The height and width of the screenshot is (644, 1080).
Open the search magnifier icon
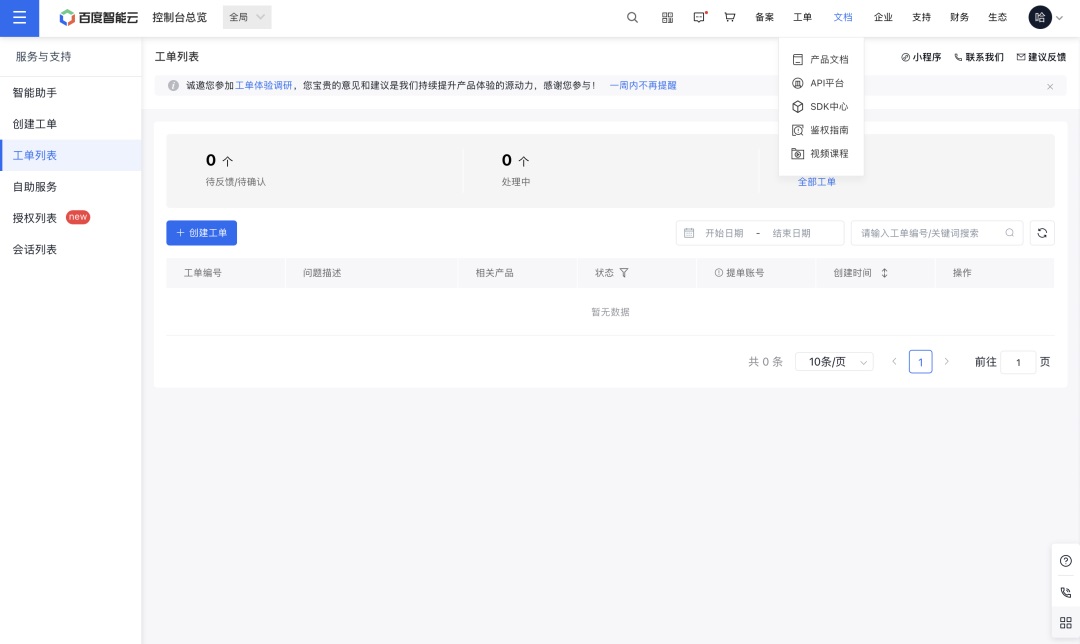tap(632, 17)
